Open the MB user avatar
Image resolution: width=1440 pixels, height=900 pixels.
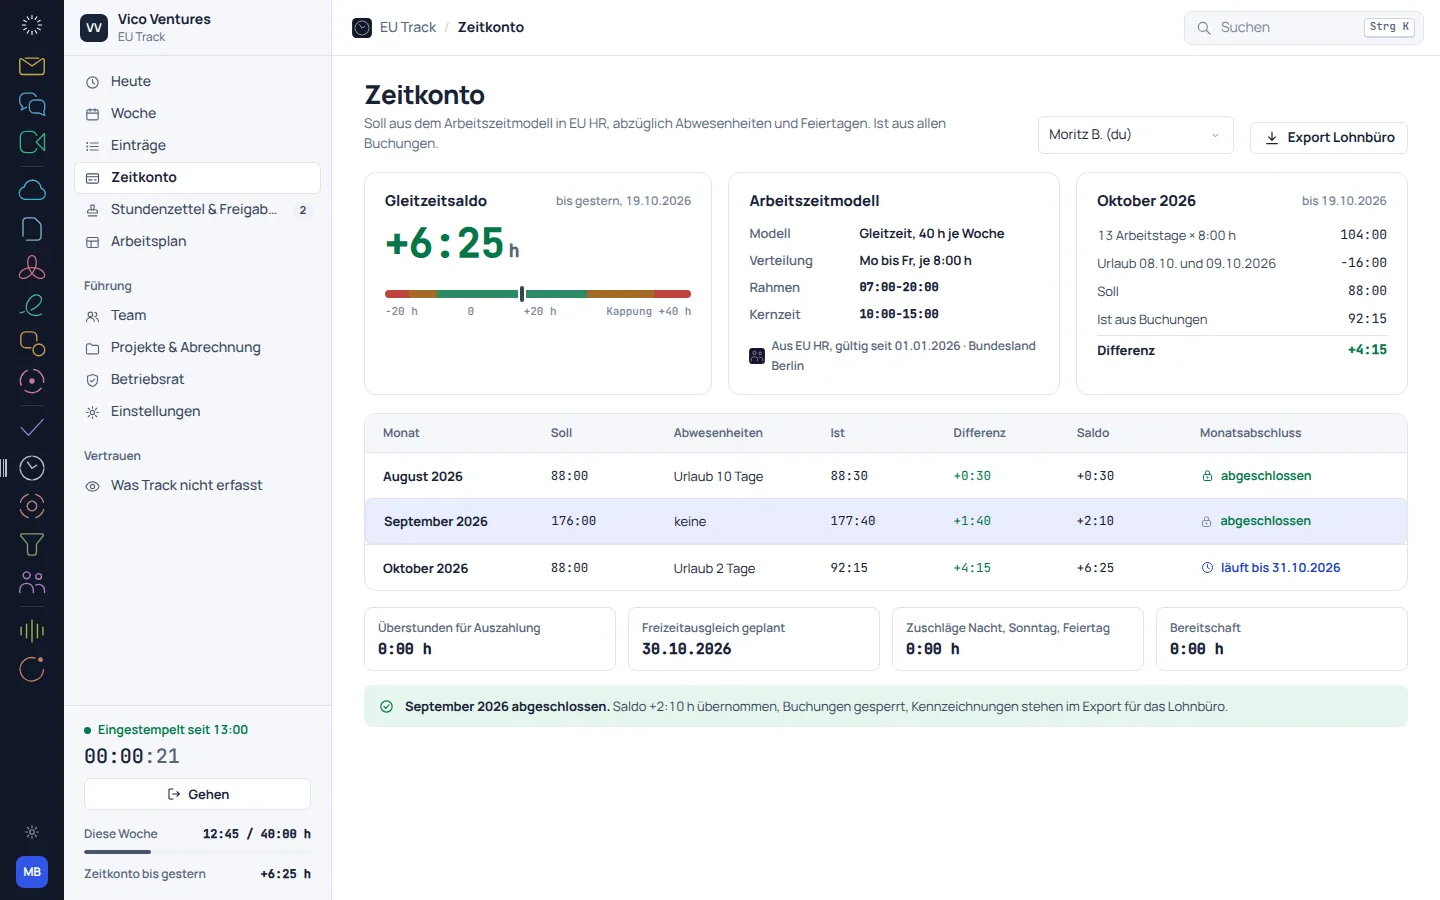click(32, 872)
